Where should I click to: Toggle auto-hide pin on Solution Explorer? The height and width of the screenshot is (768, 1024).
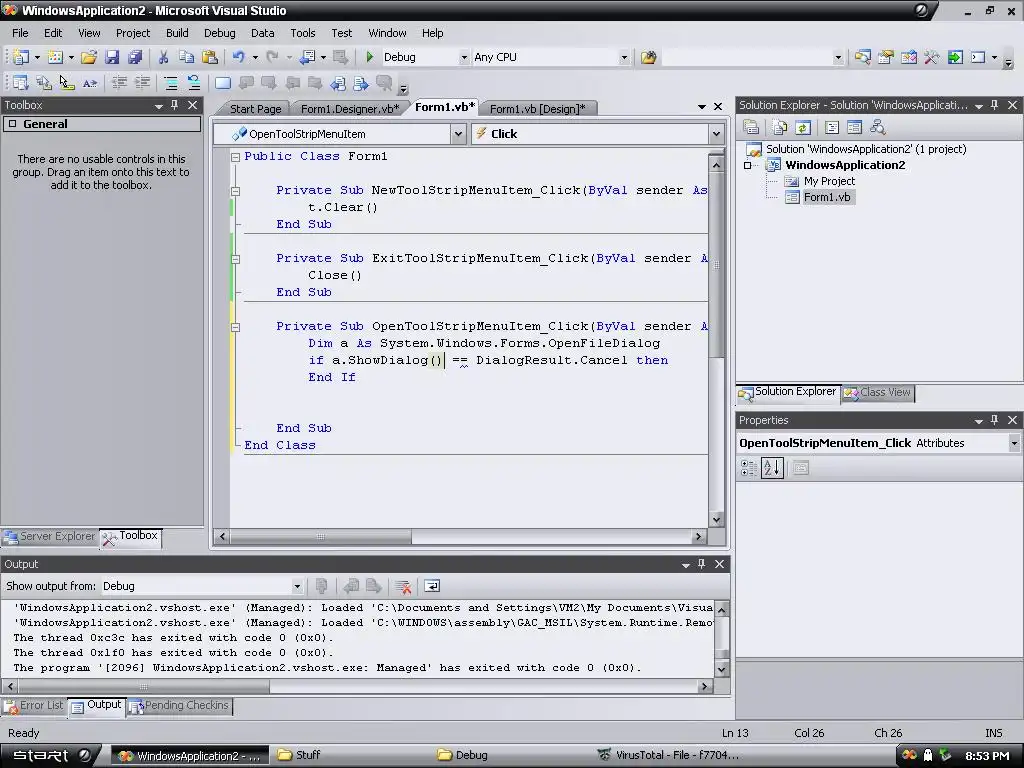tap(995, 105)
